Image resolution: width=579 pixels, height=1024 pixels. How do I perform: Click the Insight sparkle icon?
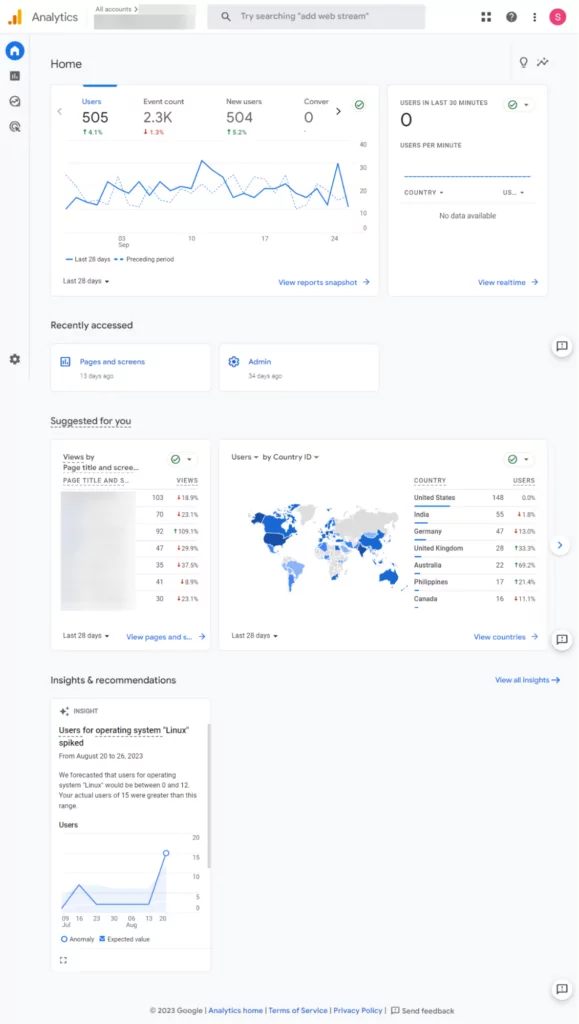tap(64, 711)
